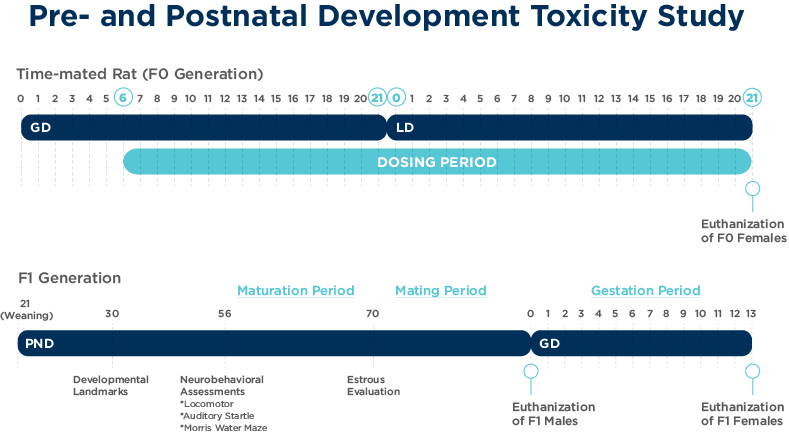The width and height of the screenshot is (789, 445).
Task: Click the 'Time-mated Rat (F0 Generation)' heading
Action: tap(140, 74)
